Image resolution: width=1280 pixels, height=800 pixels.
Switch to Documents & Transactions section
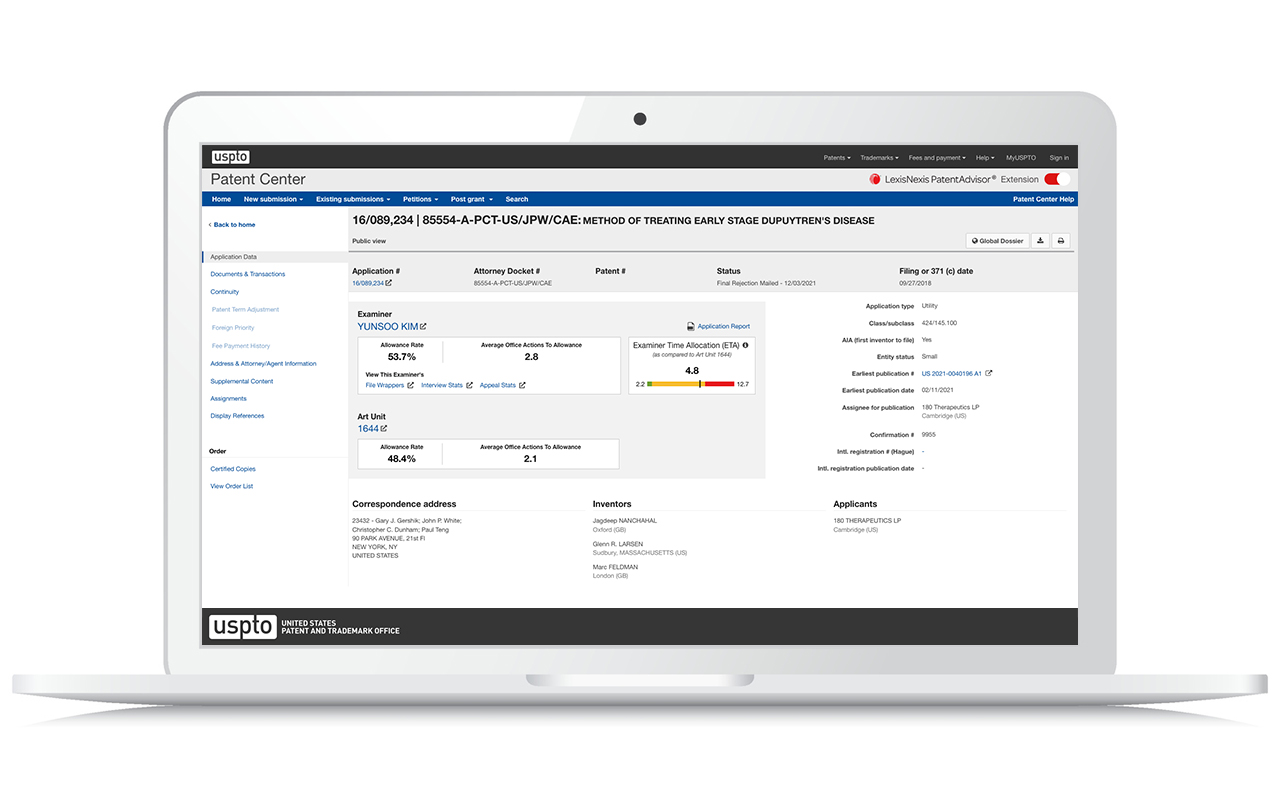tap(245, 274)
